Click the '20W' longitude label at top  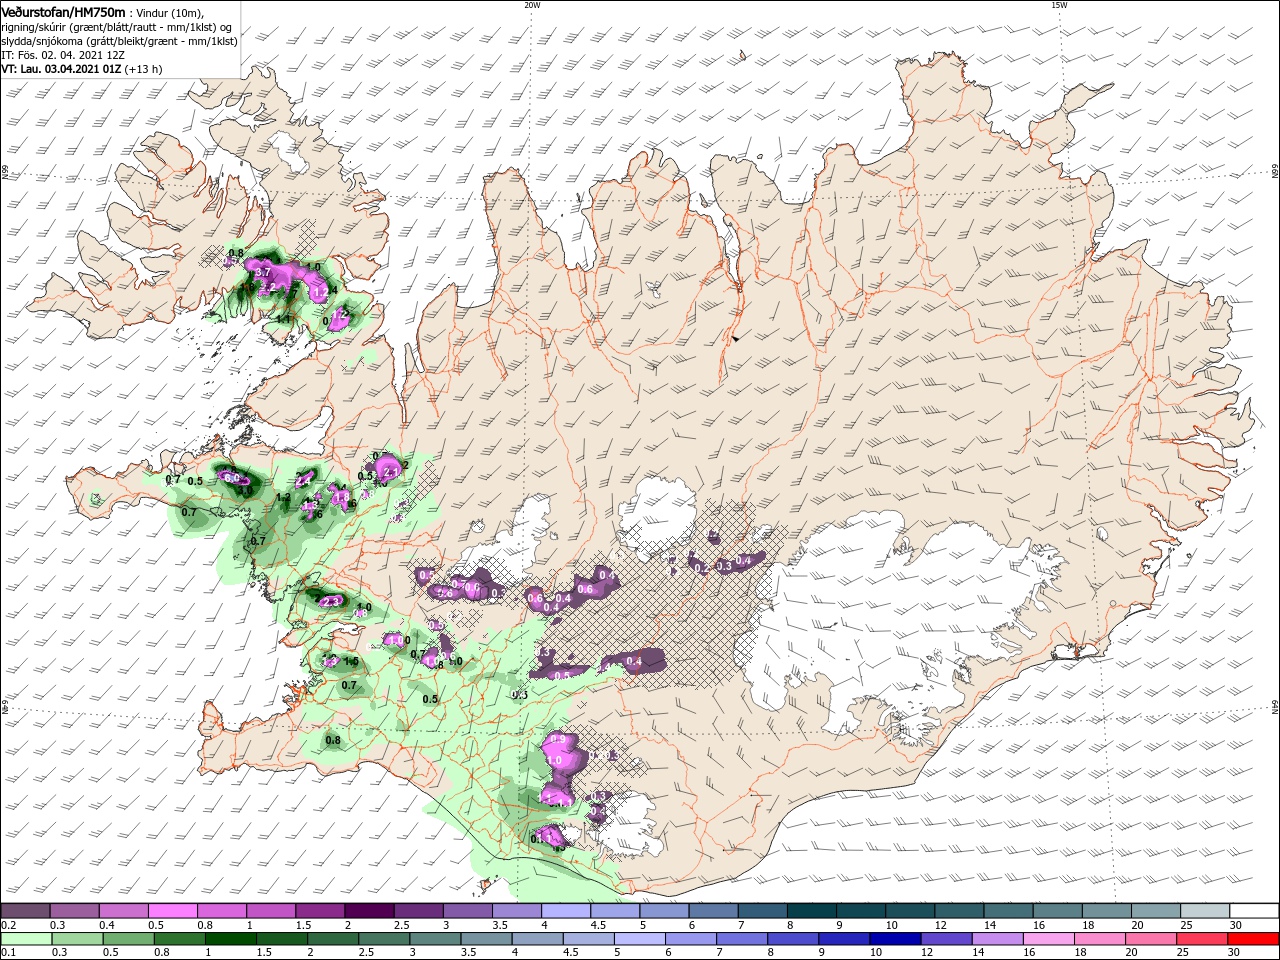532,5
